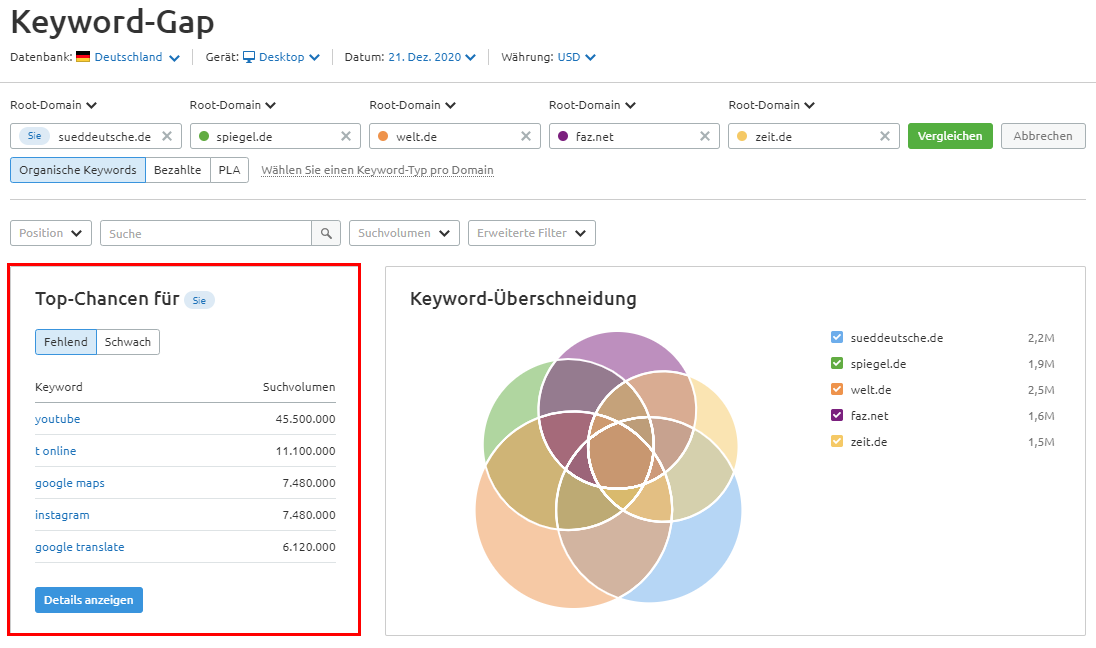This screenshot has height=648, width=1096.
Task: Open the instagram keyword link
Action: pyautogui.click(x=62, y=515)
